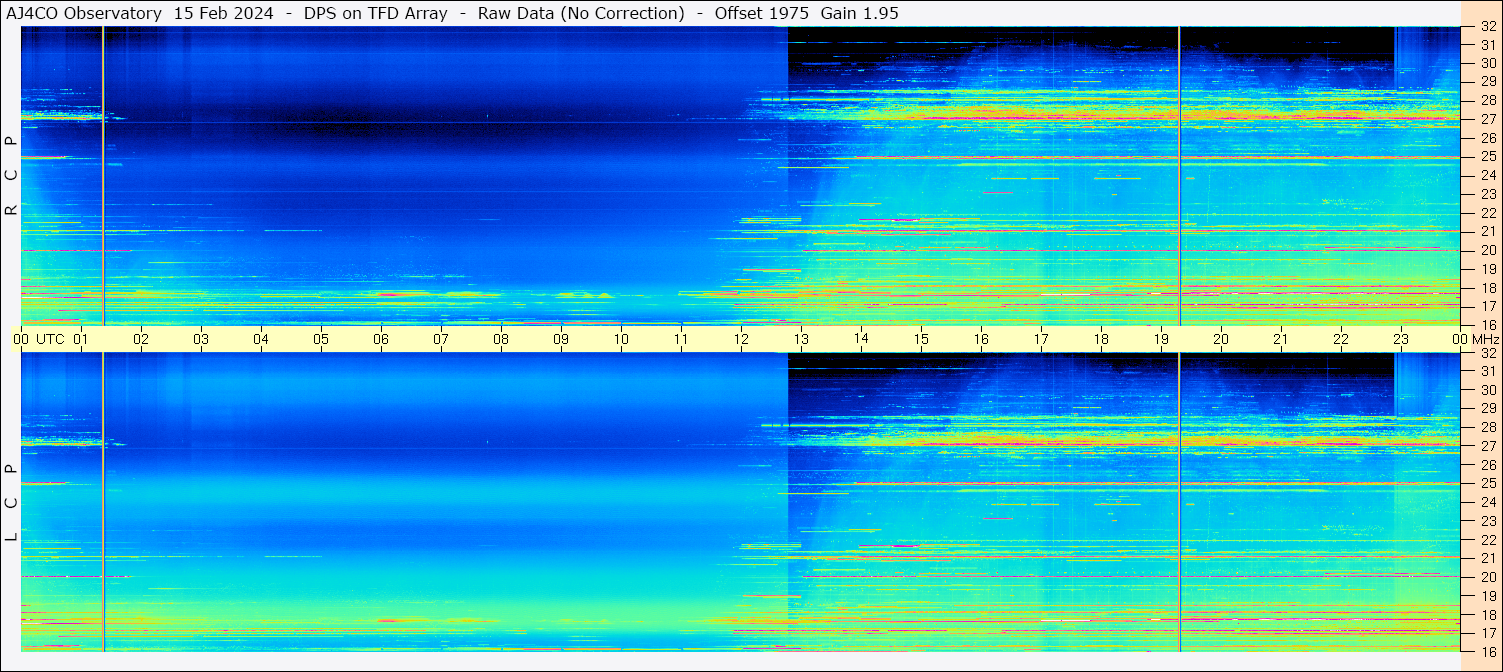Click the LCP vertical label of lower panel
The height and width of the screenshot is (672, 1503).
(11, 503)
